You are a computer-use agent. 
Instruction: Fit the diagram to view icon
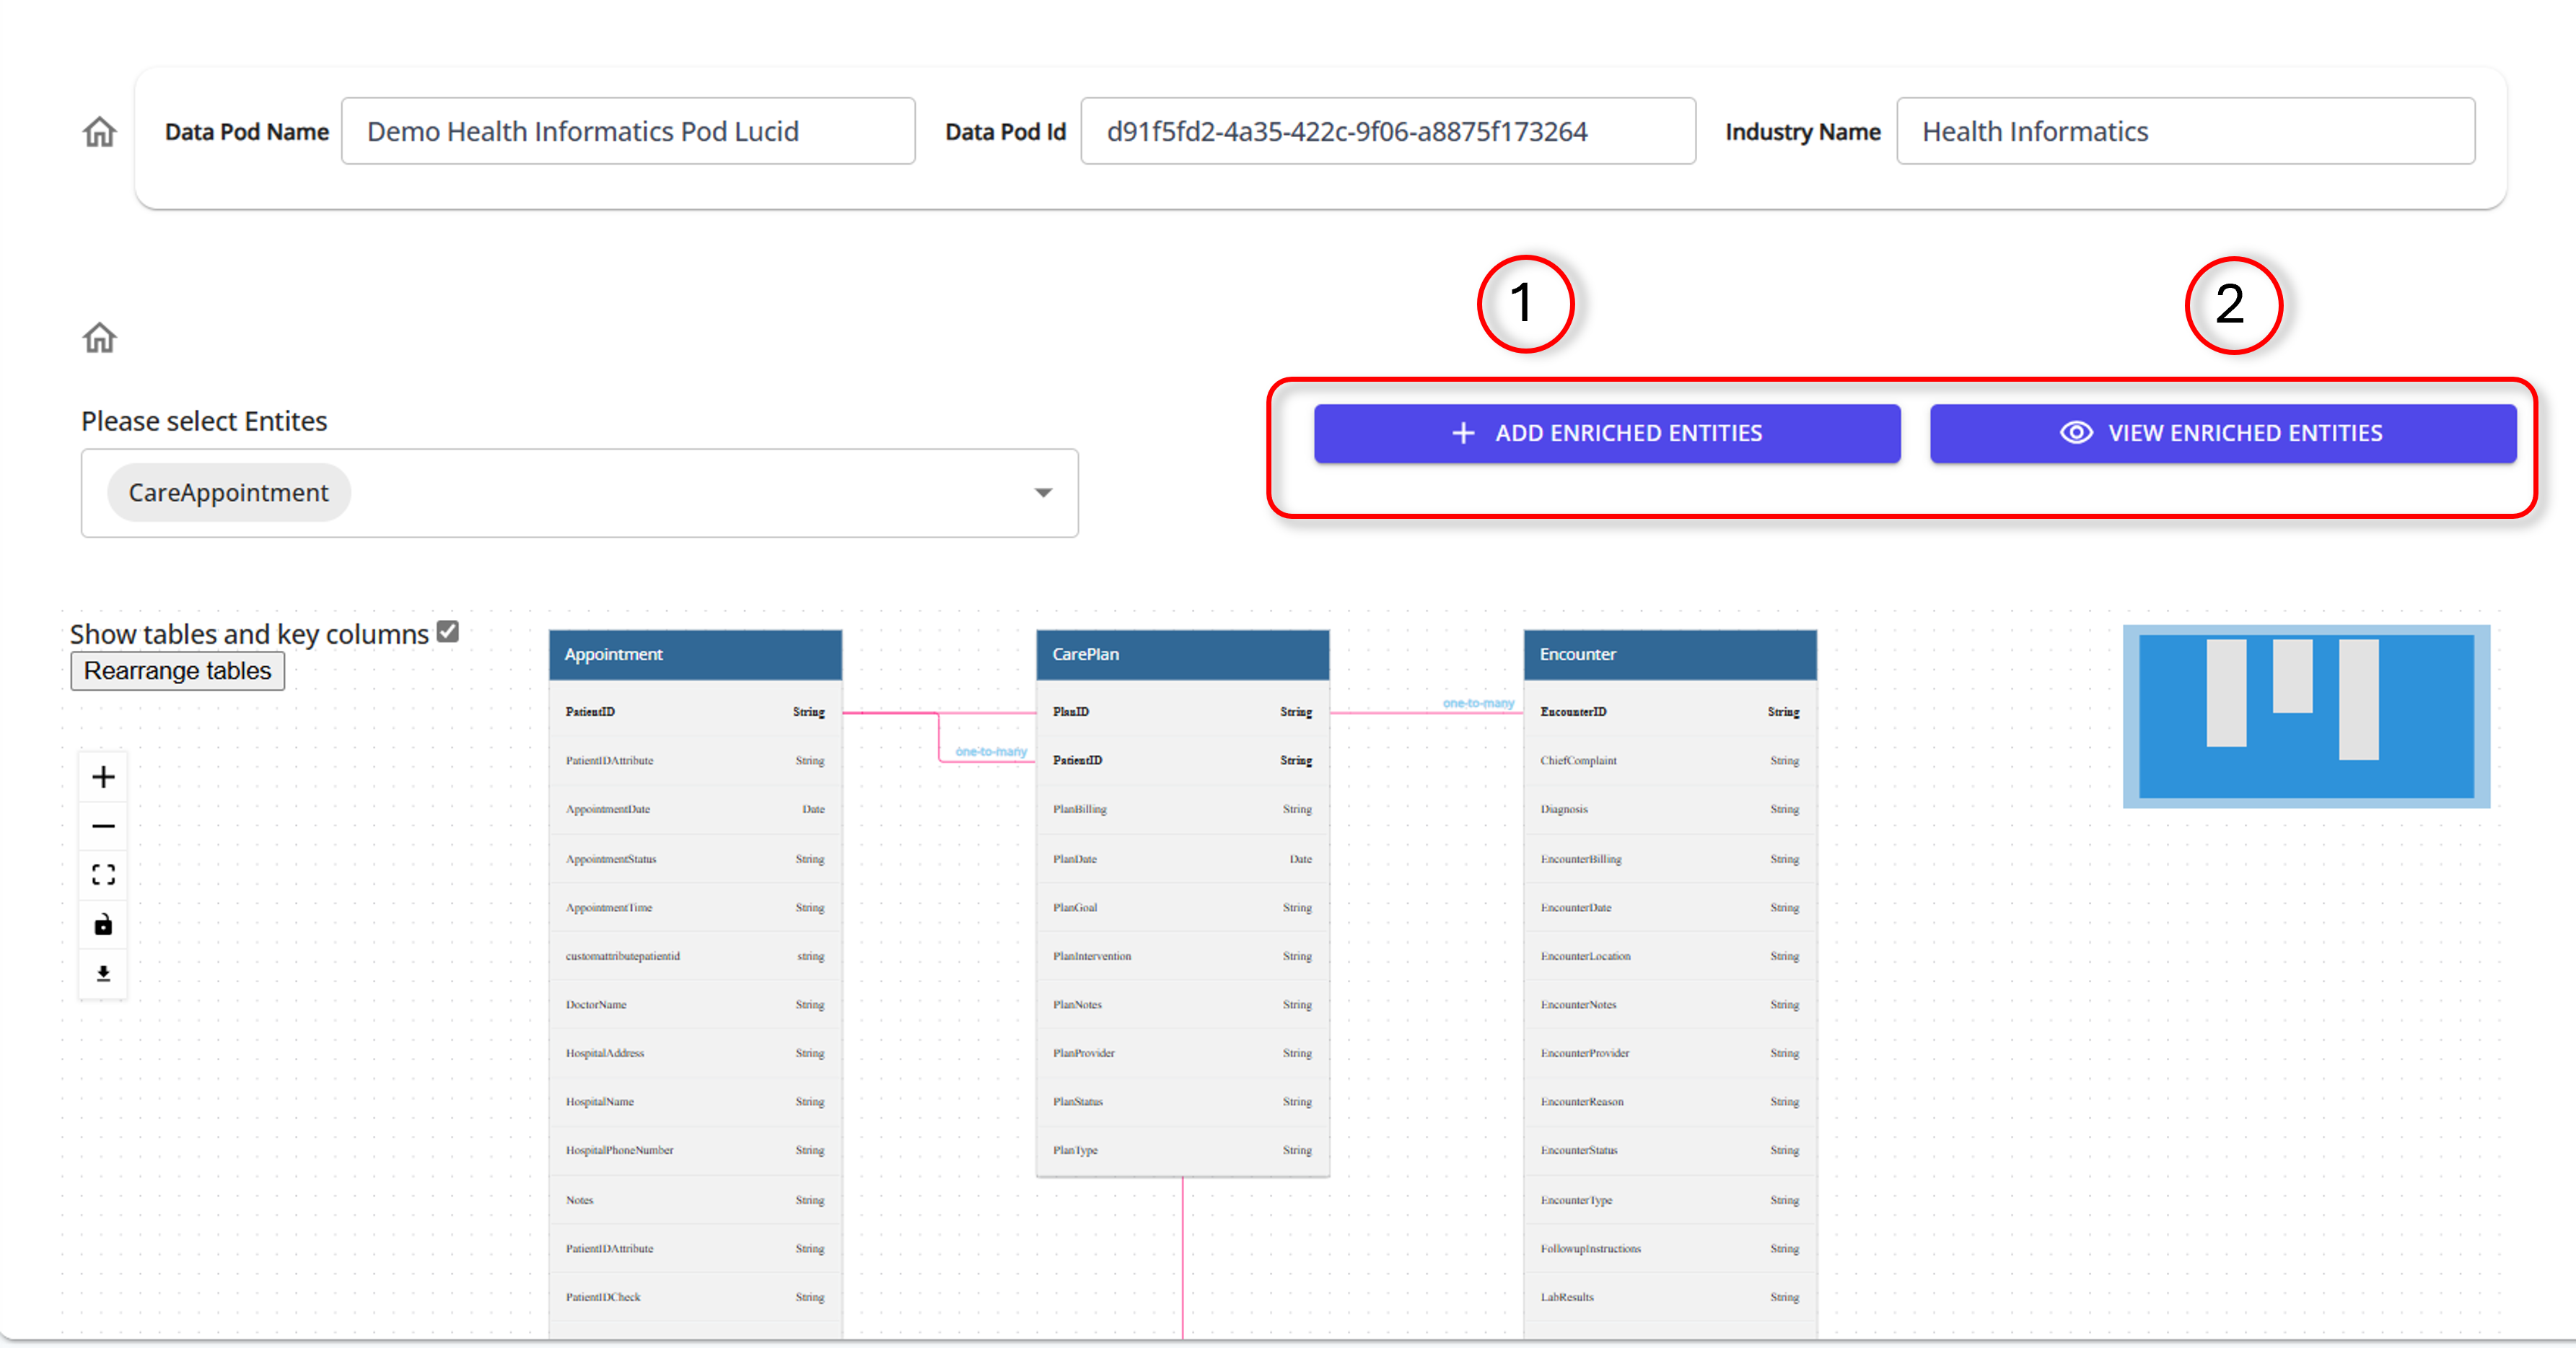pyautogui.click(x=103, y=875)
